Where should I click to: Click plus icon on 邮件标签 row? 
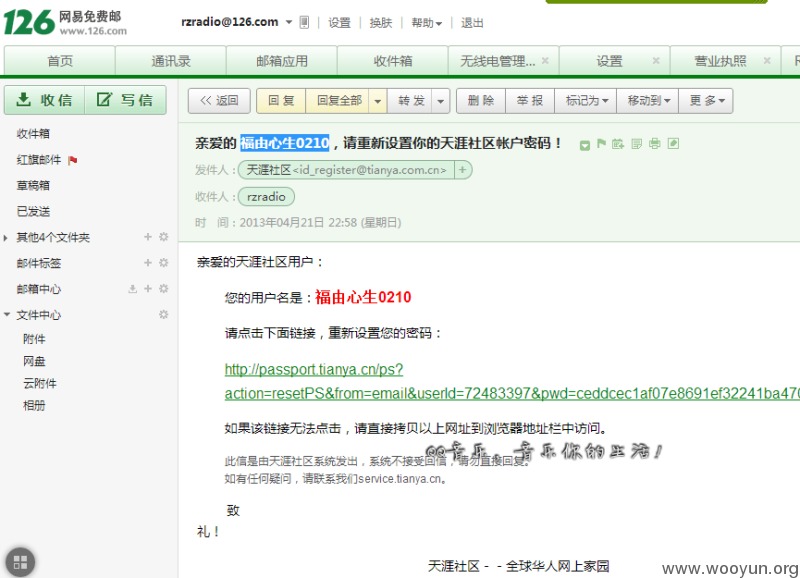[x=148, y=263]
